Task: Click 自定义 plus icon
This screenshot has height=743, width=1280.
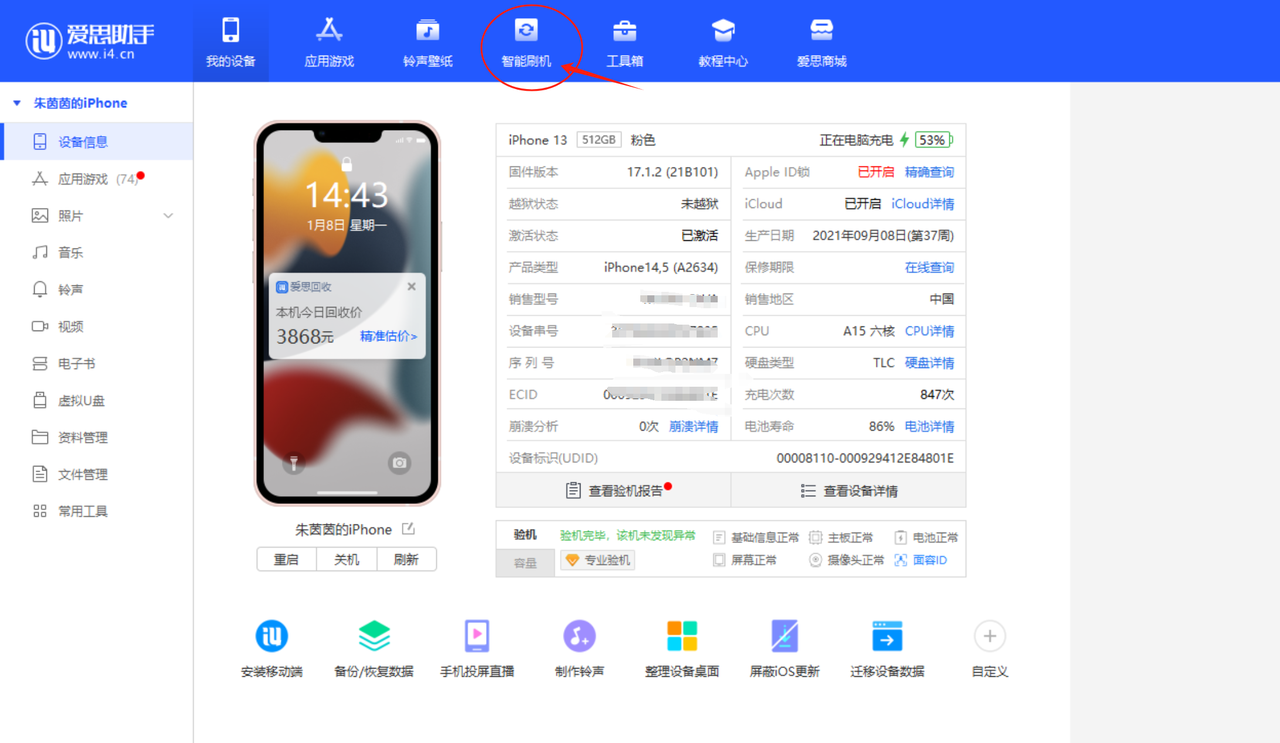Action: pos(990,637)
